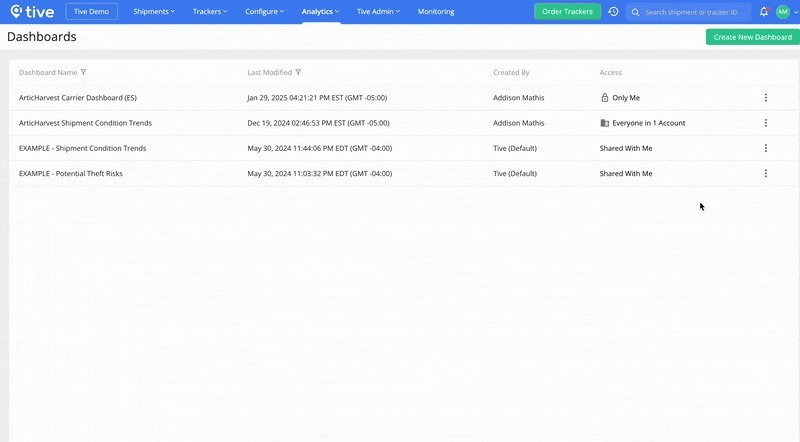The height and width of the screenshot is (442, 800).
Task: Open the notifications bell
Action: 764,12
